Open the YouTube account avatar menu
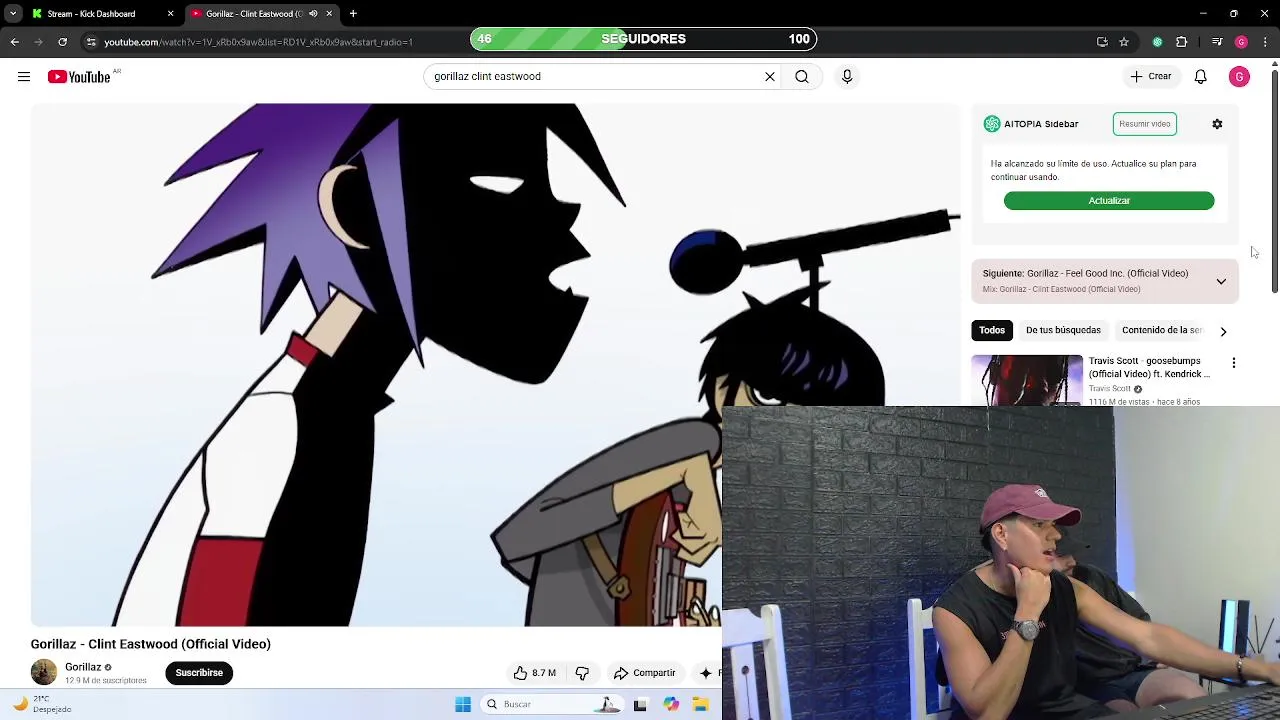The width and height of the screenshot is (1280, 720). click(x=1239, y=77)
